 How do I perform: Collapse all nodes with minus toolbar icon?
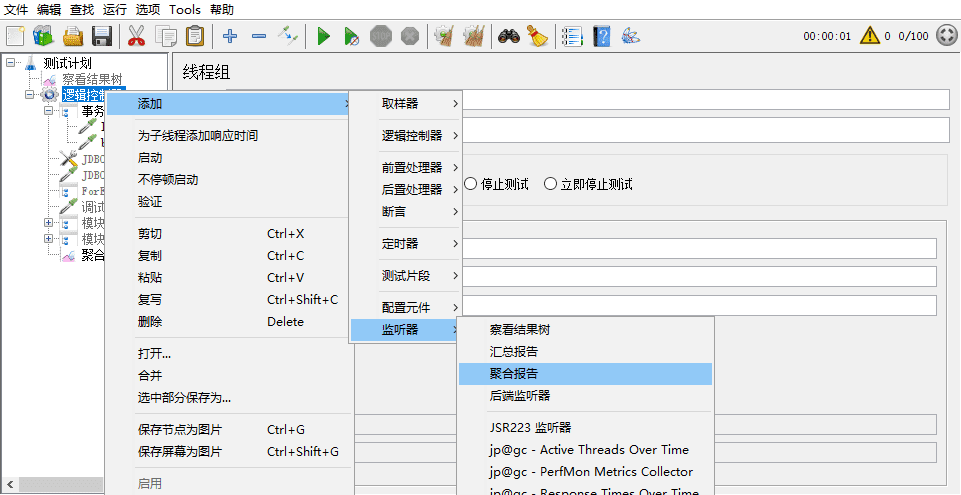tap(259, 36)
